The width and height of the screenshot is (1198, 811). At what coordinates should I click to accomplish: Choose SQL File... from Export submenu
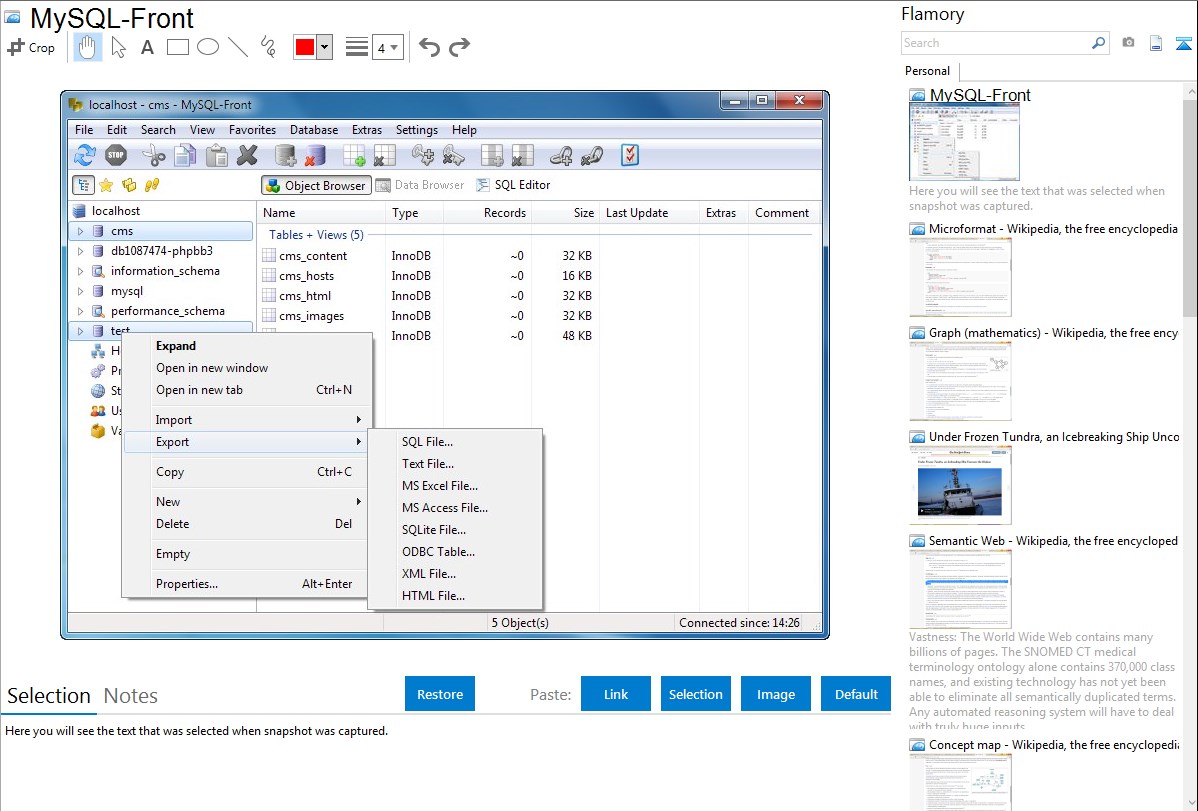click(455, 442)
